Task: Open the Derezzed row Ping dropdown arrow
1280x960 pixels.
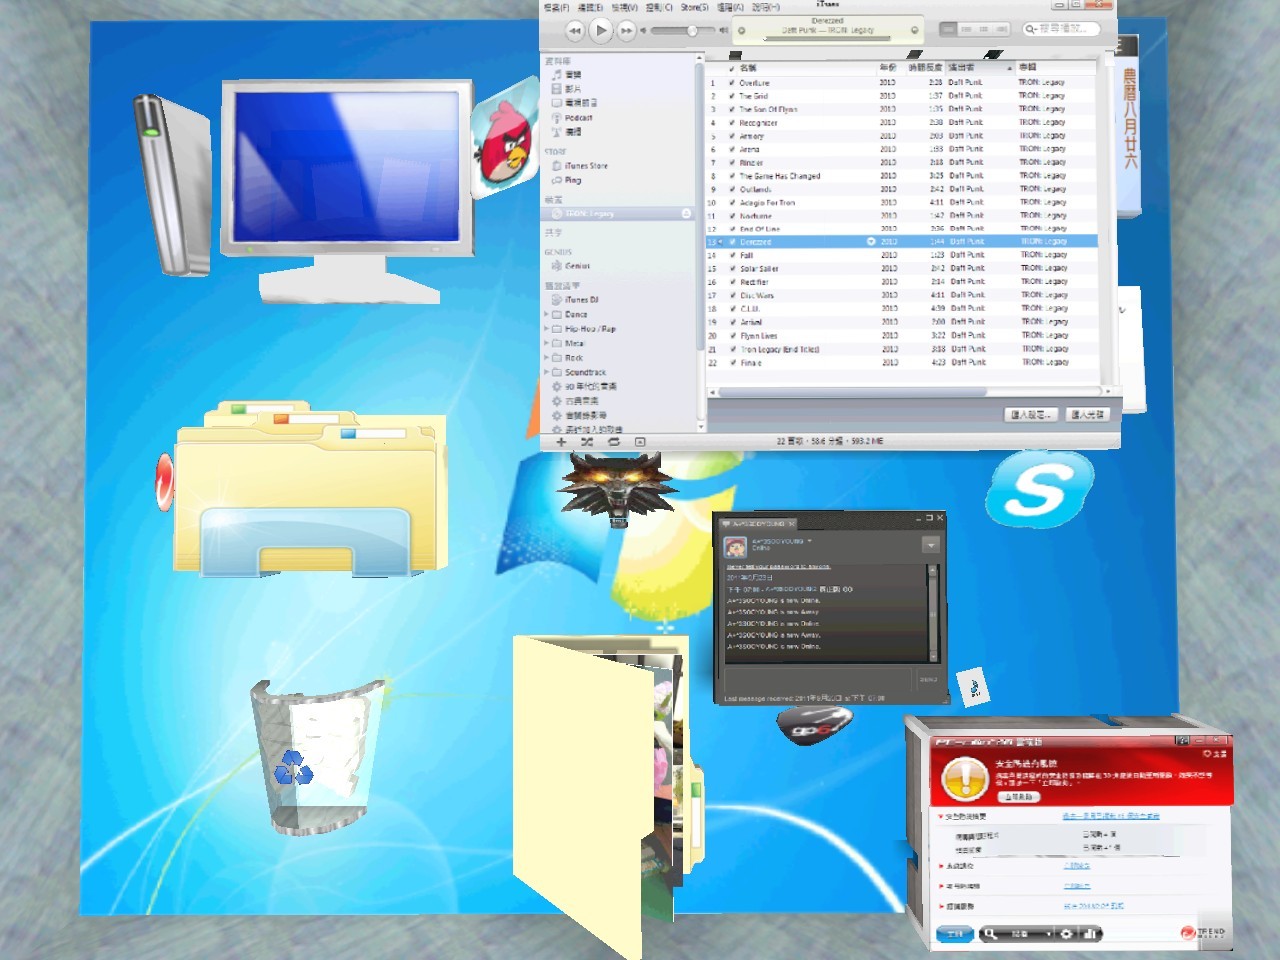Action: (x=870, y=242)
